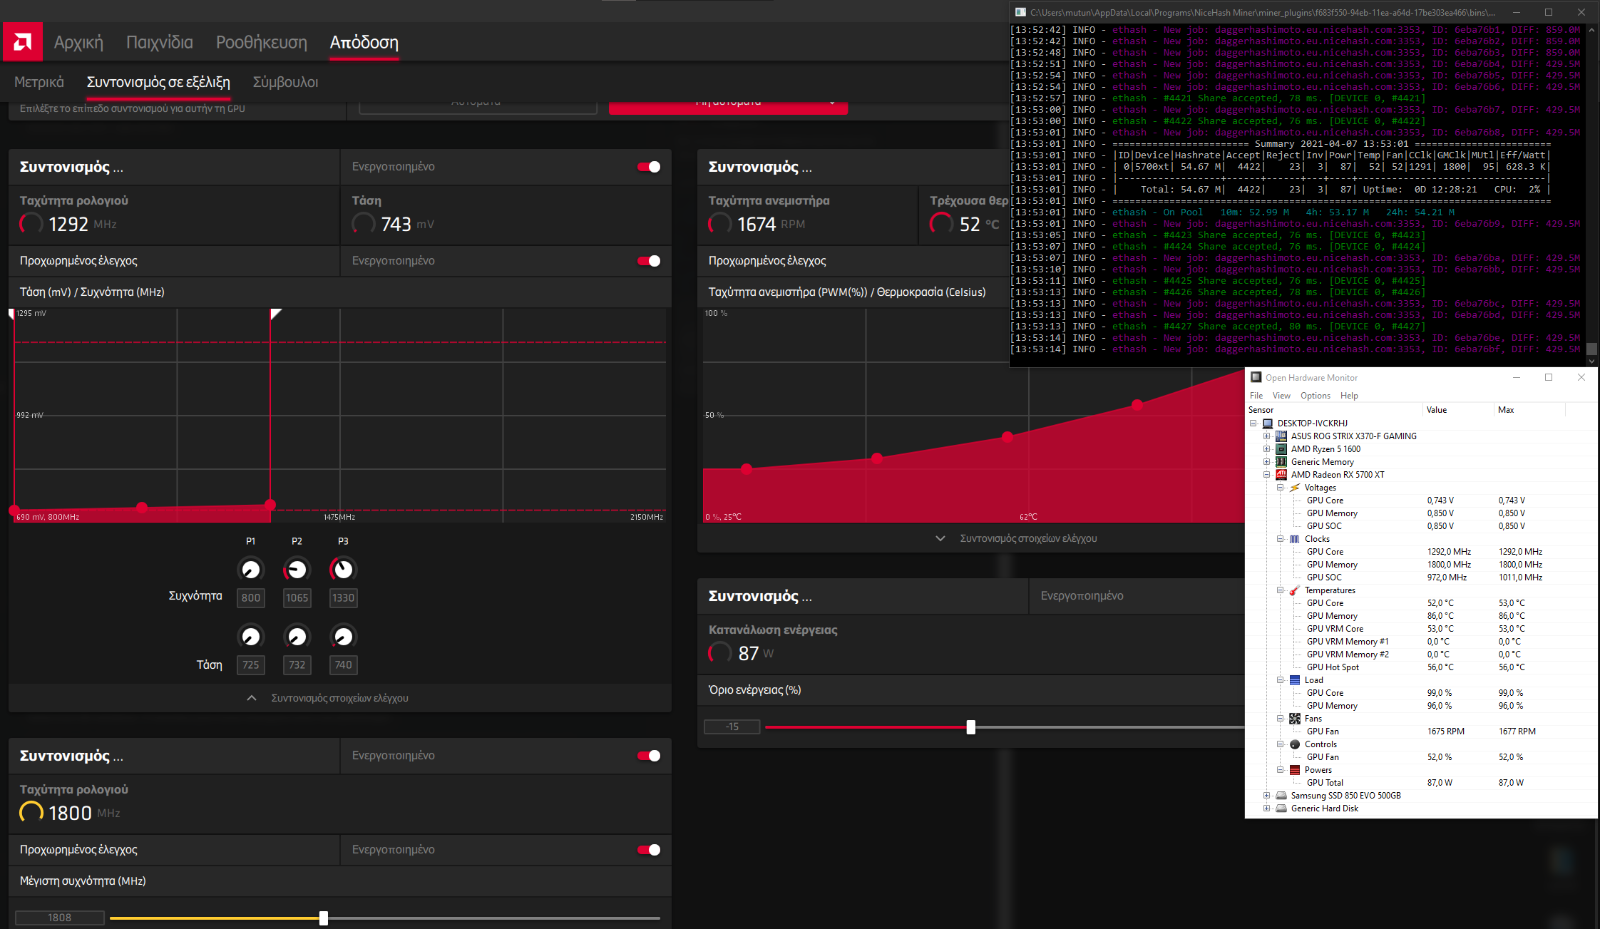
Task: Open the File menu in Open Hardware Monitor
Action: tap(1256, 396)
